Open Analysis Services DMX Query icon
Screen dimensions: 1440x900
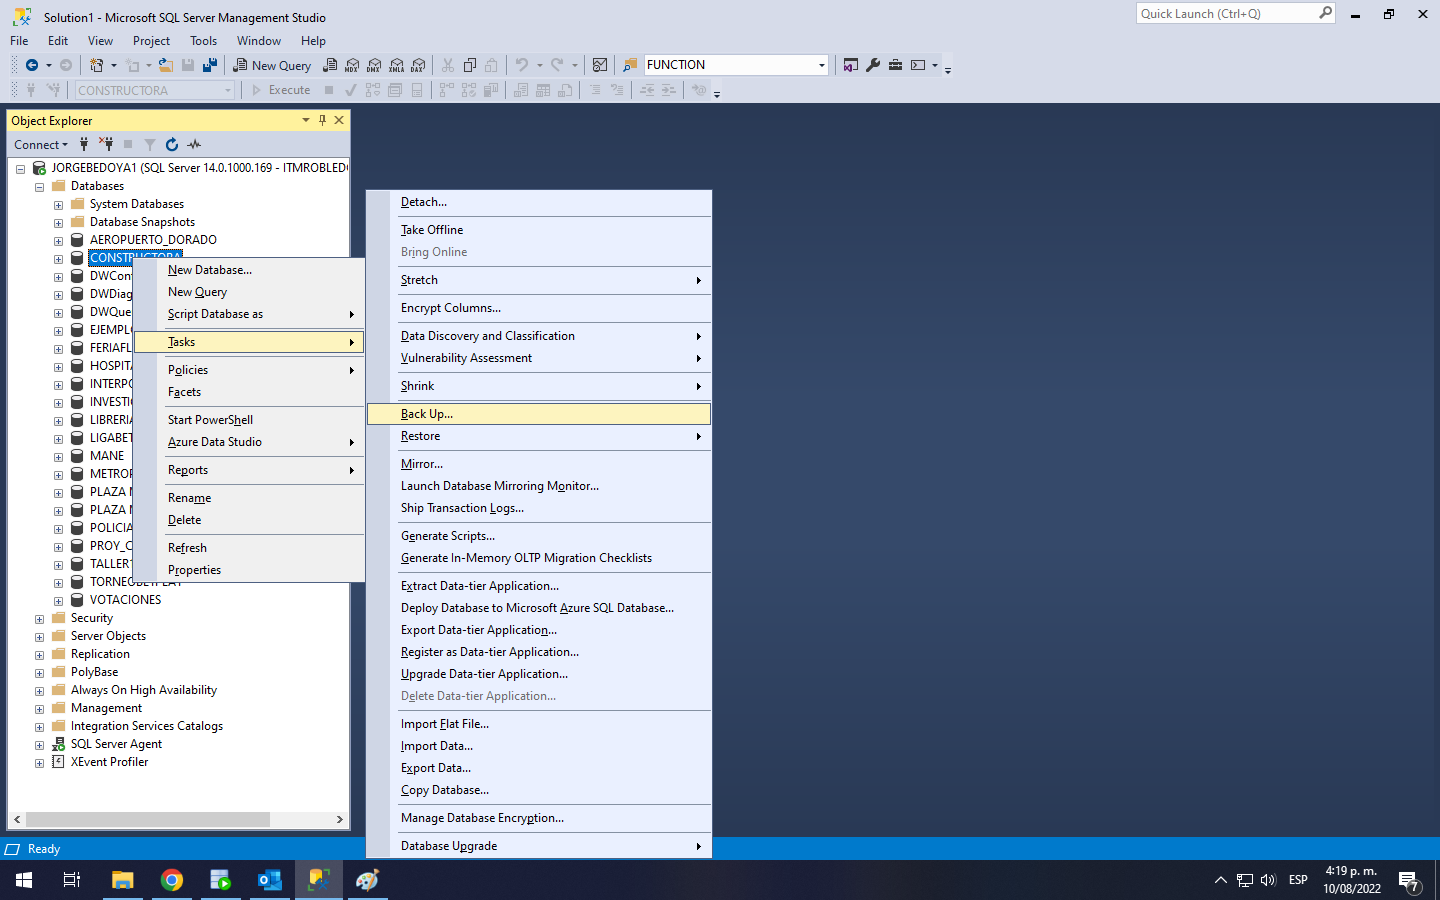pos(374,65)
